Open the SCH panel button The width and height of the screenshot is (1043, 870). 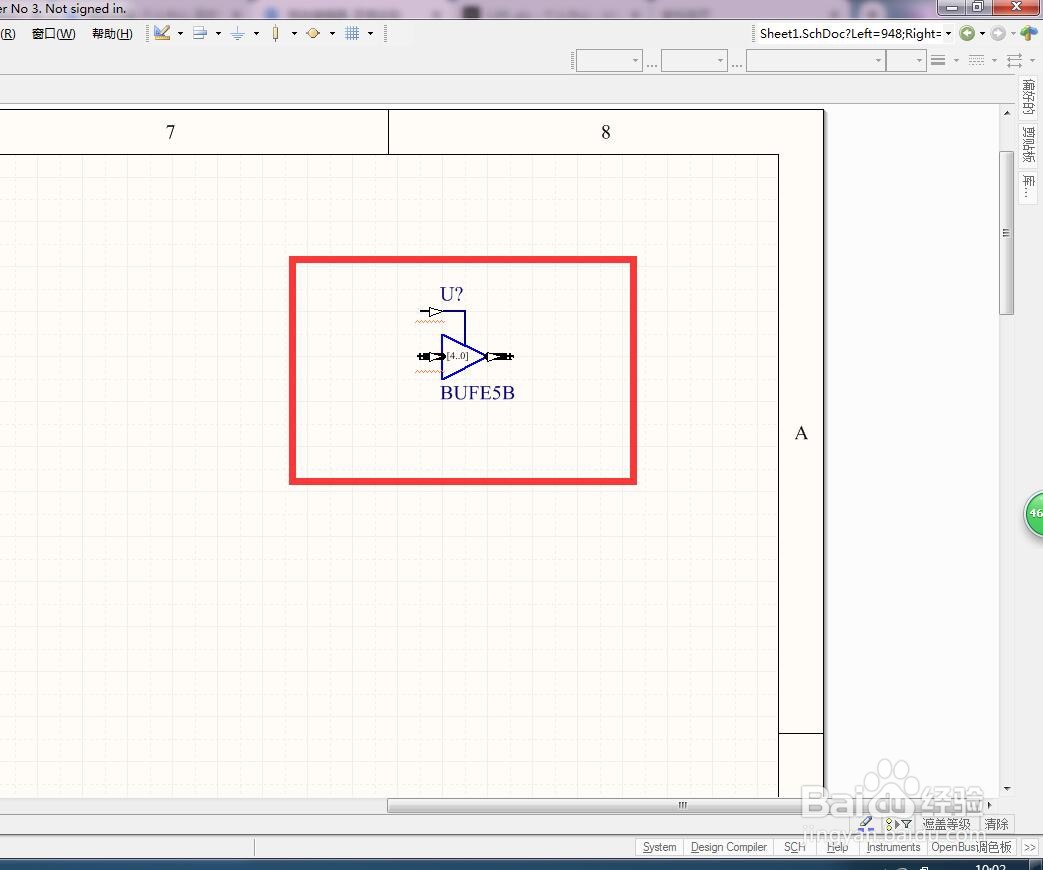794,847
